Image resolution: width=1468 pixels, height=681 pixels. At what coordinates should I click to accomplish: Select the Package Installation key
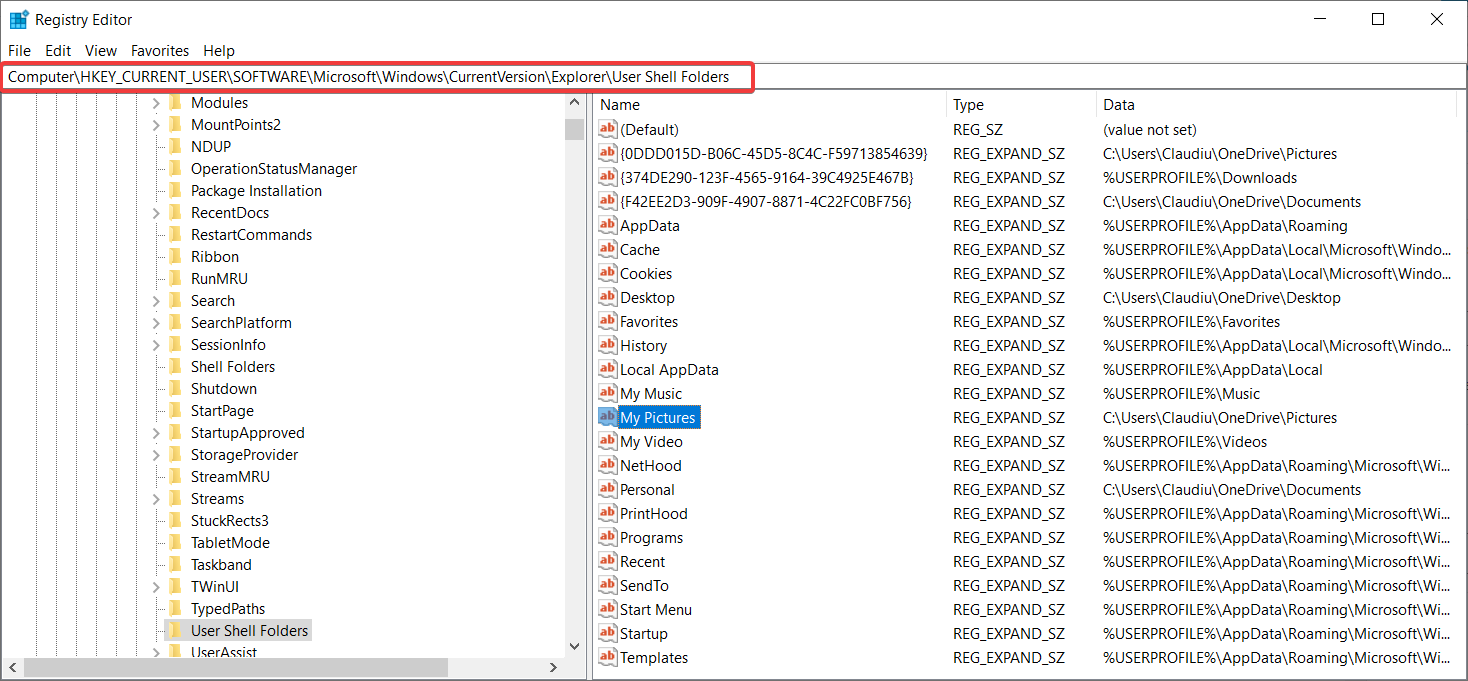[x=257, y=191]
